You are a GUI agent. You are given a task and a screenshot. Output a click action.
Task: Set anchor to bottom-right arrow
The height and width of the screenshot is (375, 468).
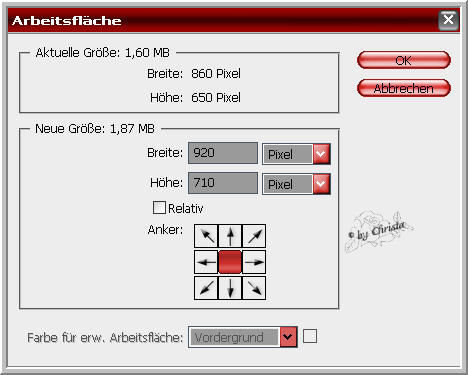[254, 288]
